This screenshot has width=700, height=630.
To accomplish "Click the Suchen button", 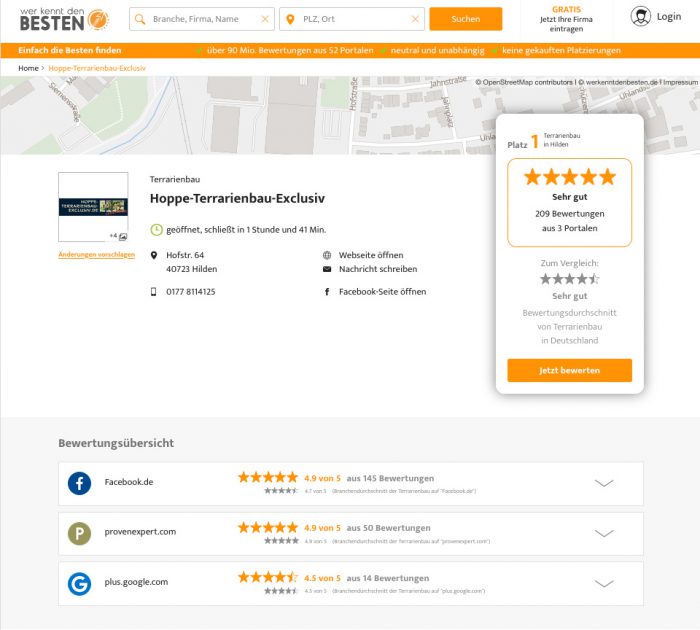I will pyautogui.click(x=466, y=19).
